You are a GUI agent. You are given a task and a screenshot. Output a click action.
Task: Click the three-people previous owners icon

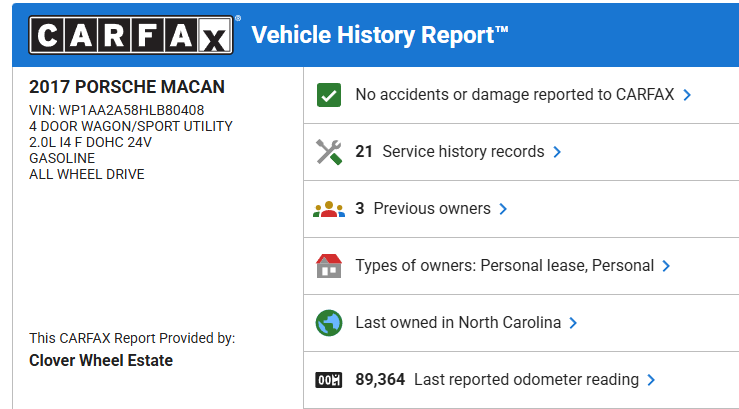click(x=329, y=209)
